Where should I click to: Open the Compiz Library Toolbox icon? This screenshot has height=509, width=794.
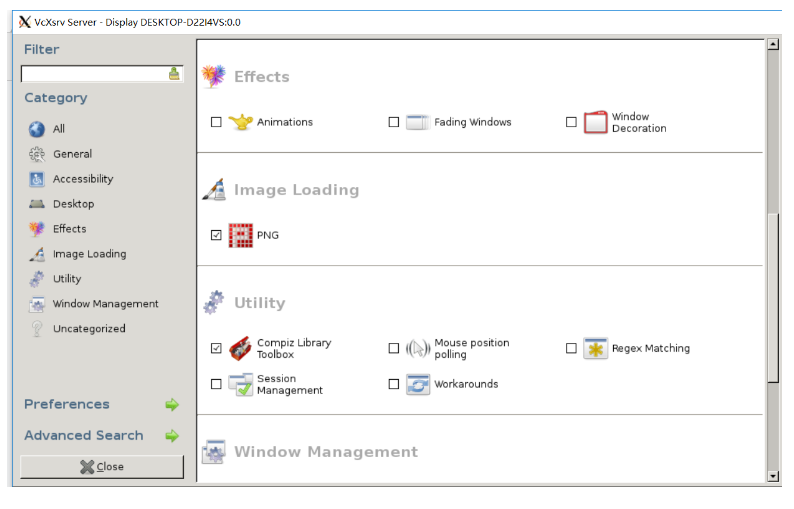tap(241, 348)
